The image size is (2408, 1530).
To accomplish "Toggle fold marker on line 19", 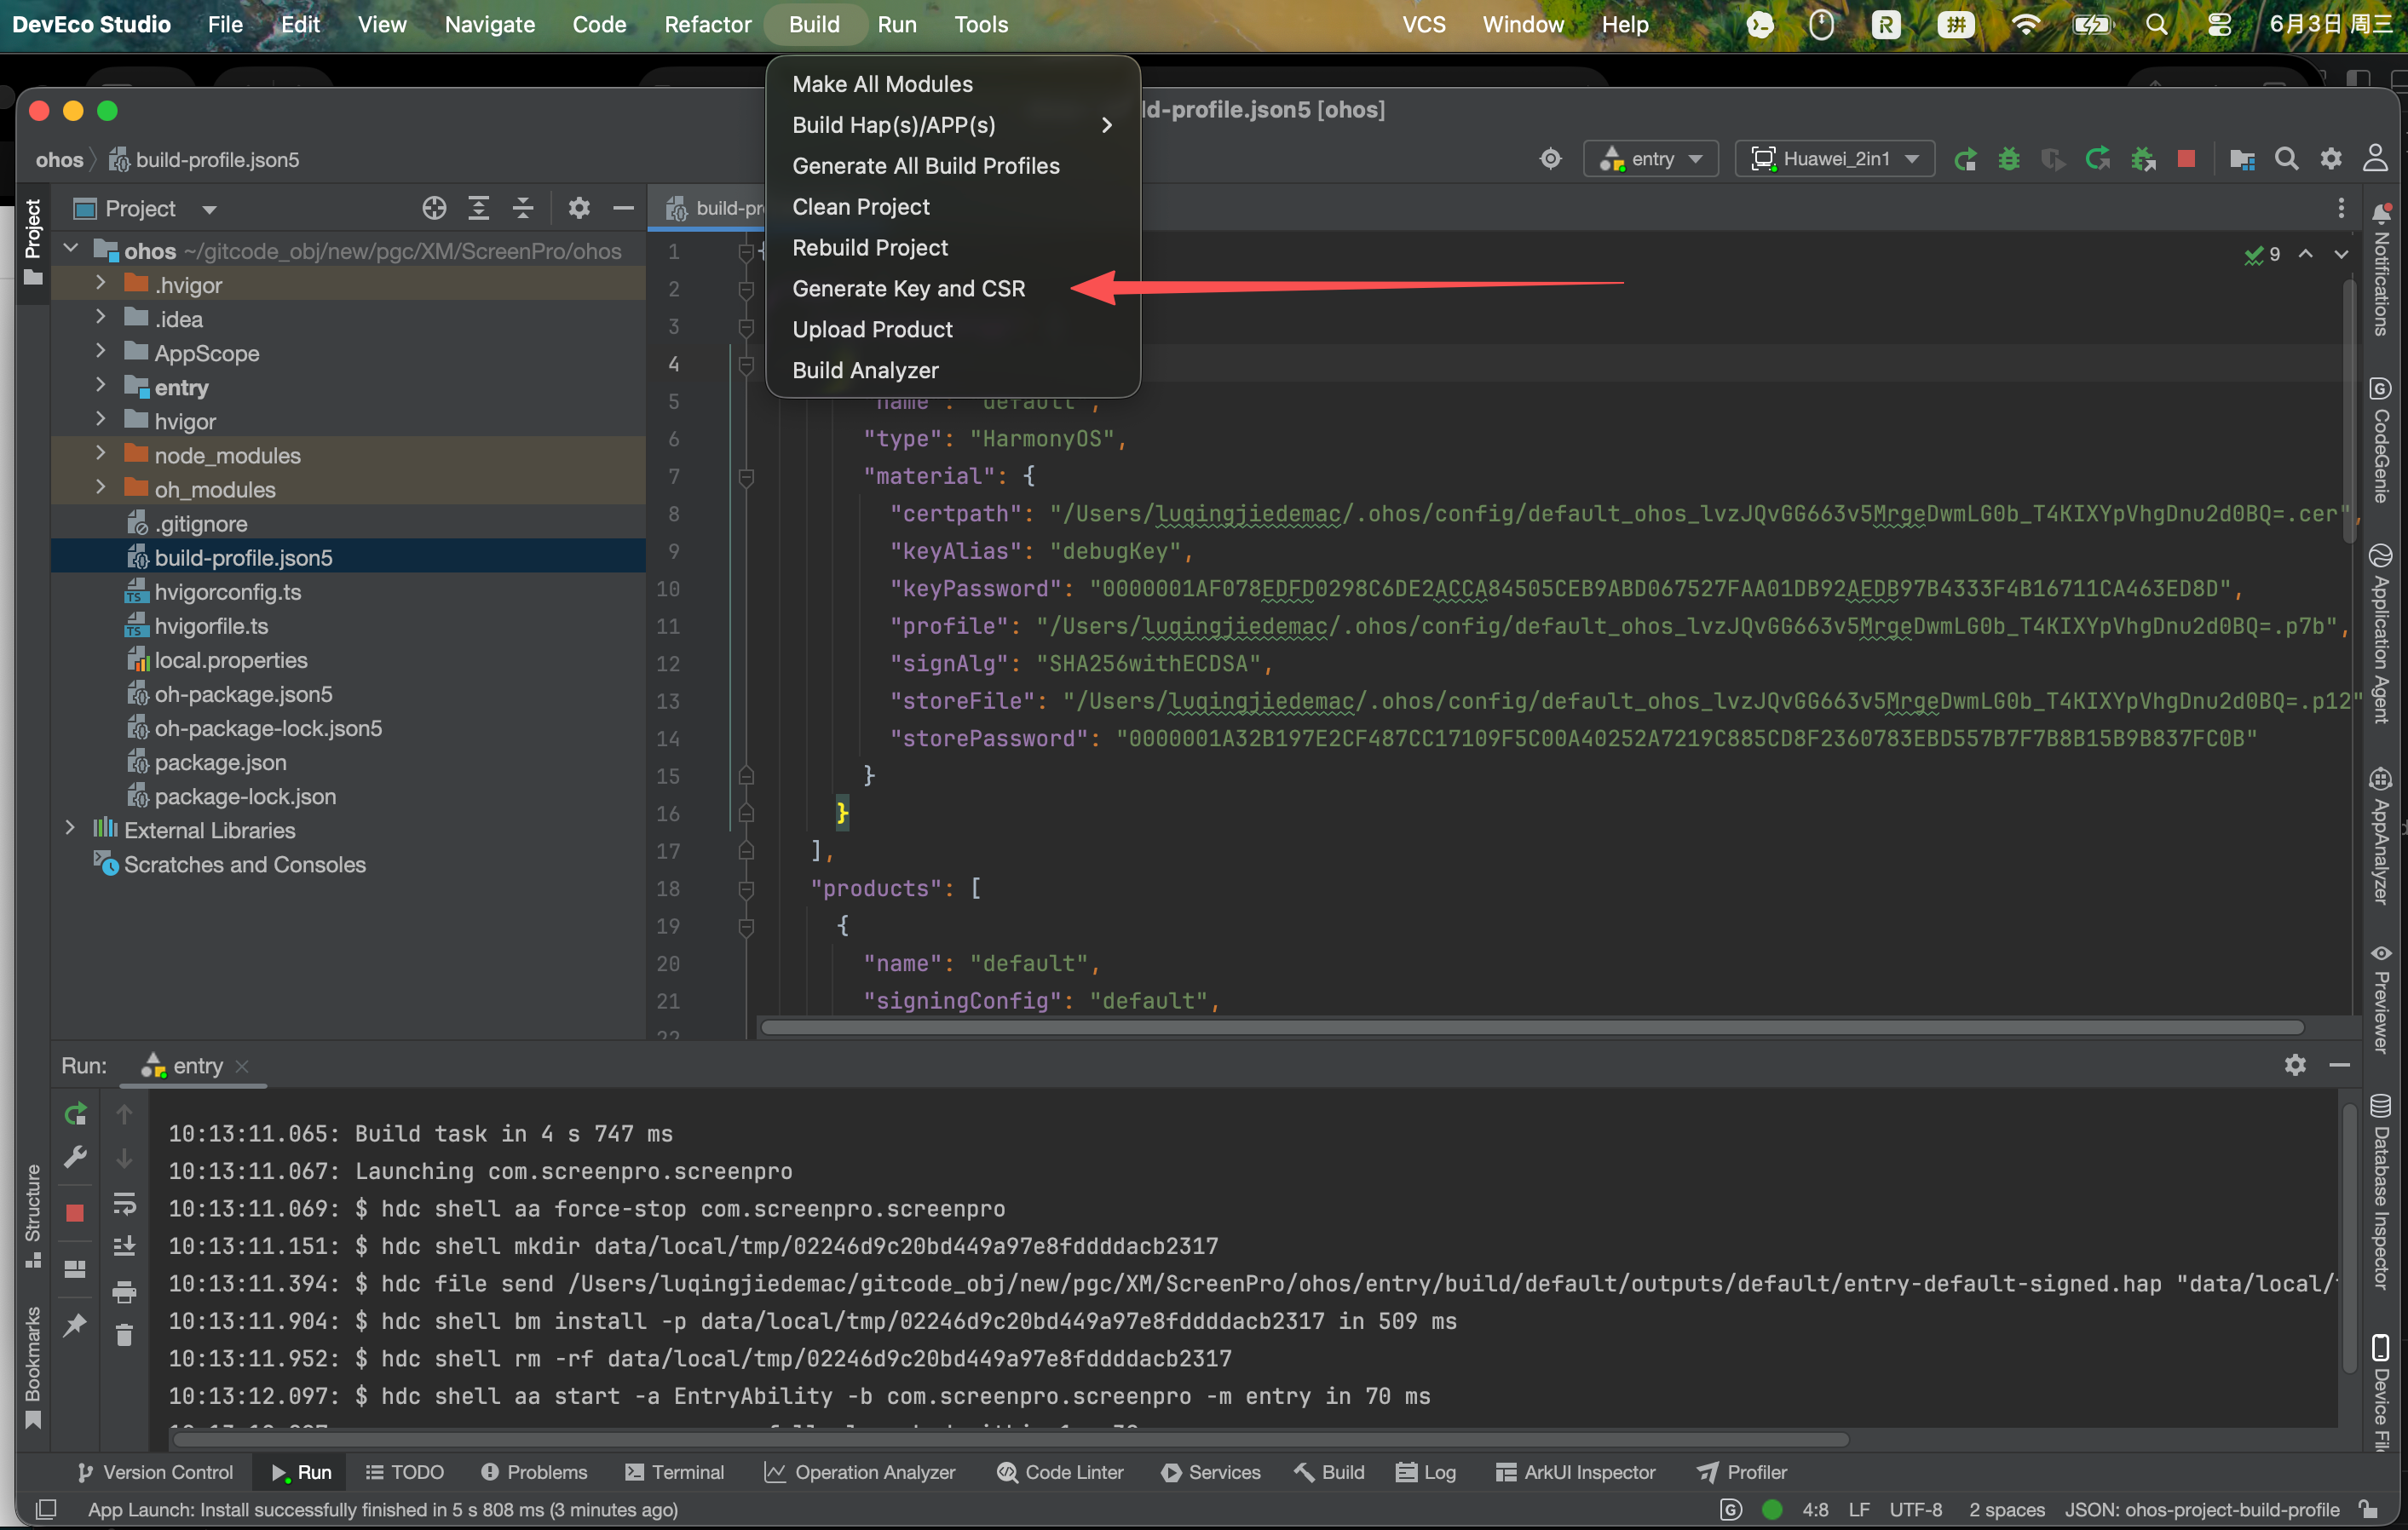I will pos(746,927).
